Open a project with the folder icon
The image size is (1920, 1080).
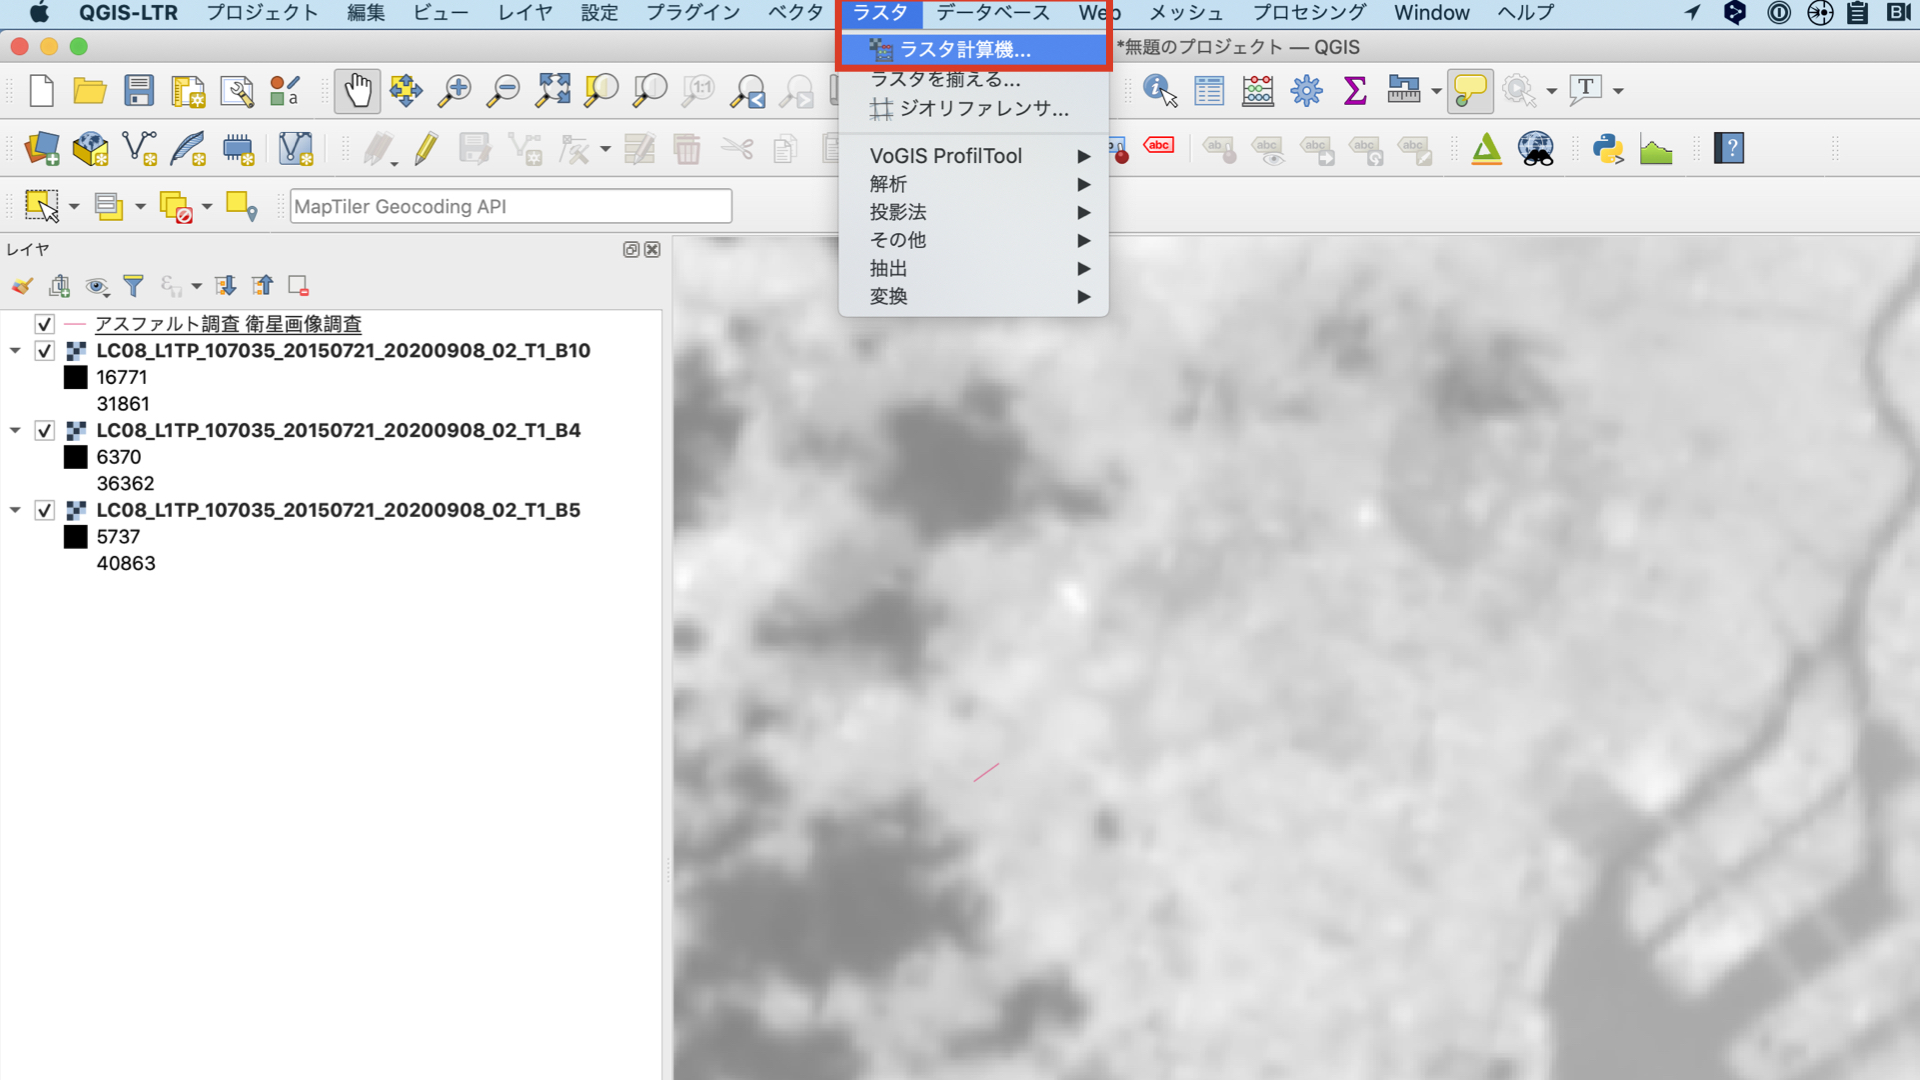click(x=90, y=91)
